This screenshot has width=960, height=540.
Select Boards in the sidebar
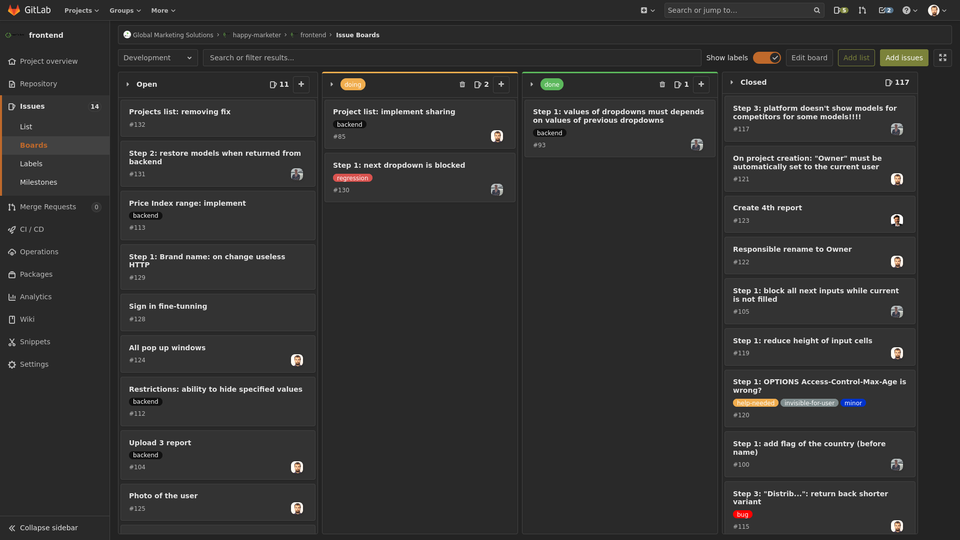(34, 145)
